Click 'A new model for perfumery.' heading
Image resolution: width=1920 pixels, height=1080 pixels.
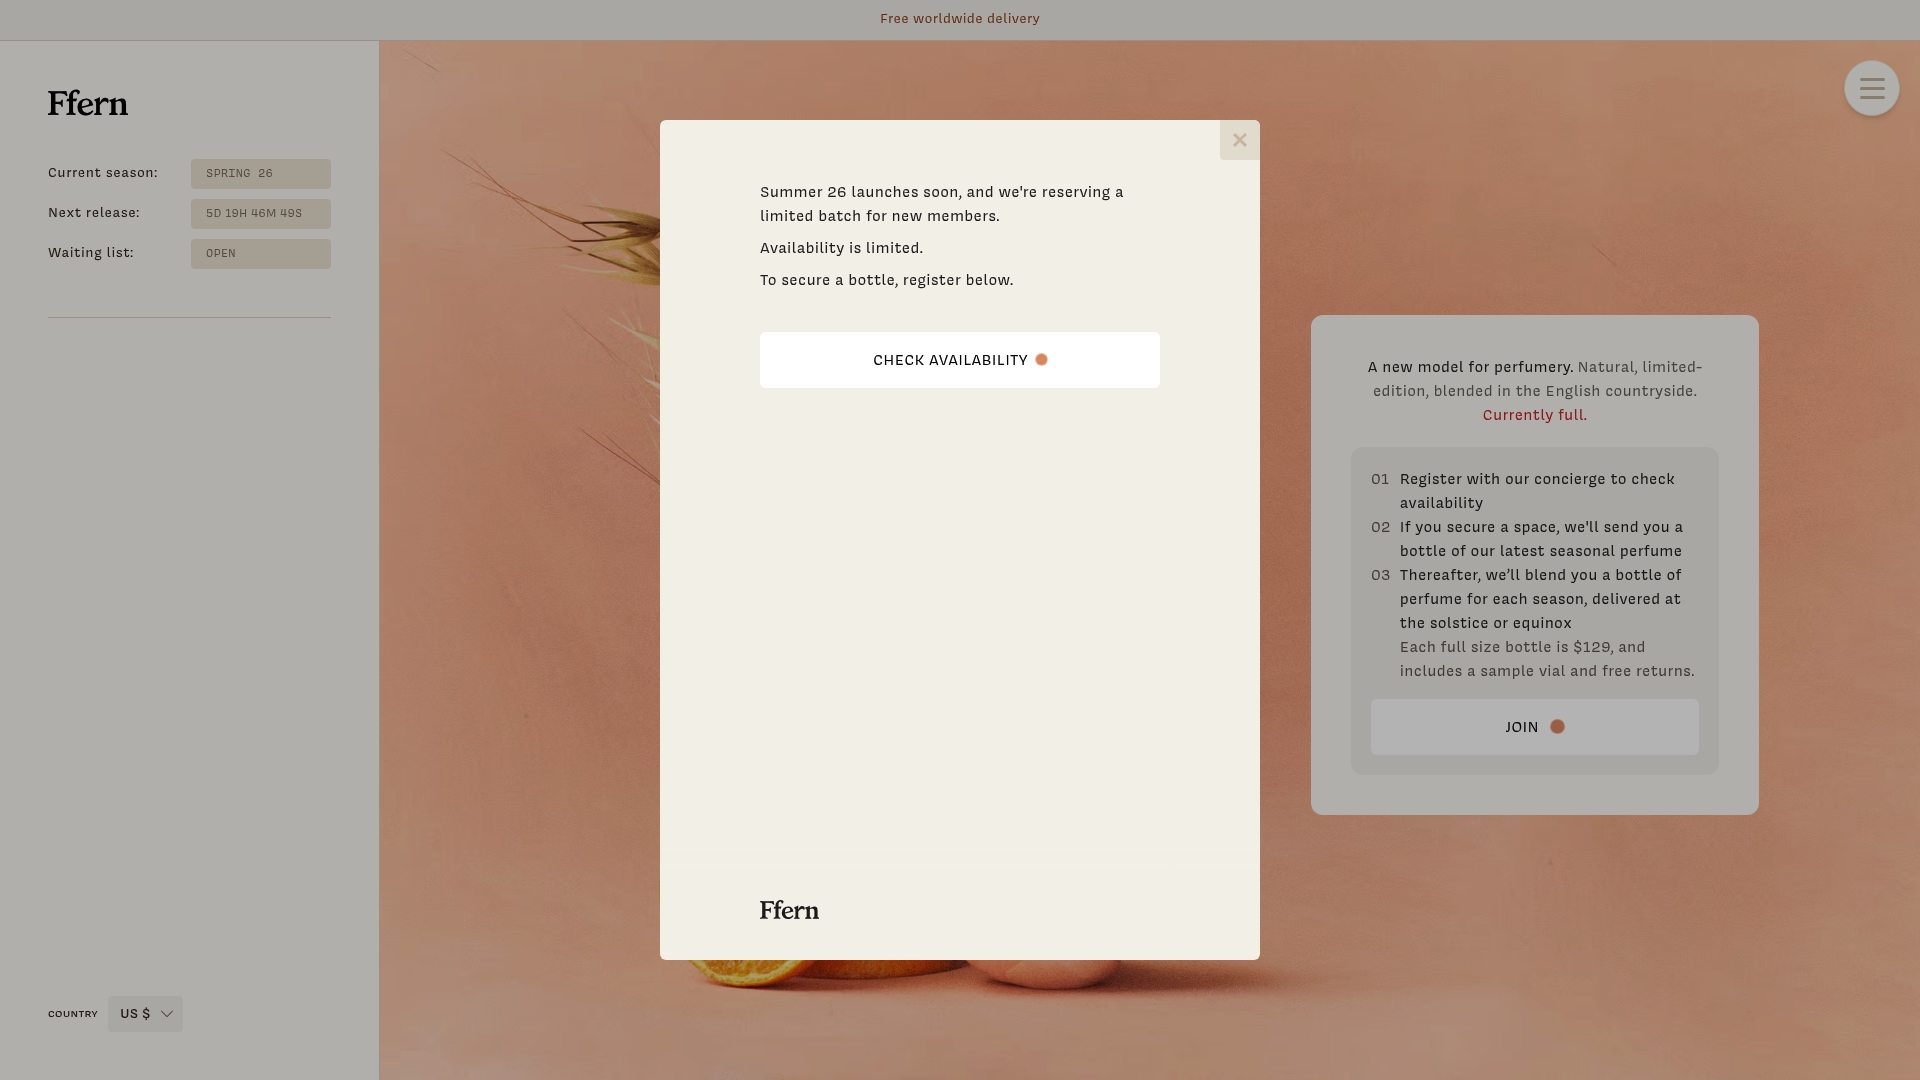coord(1470,367)
